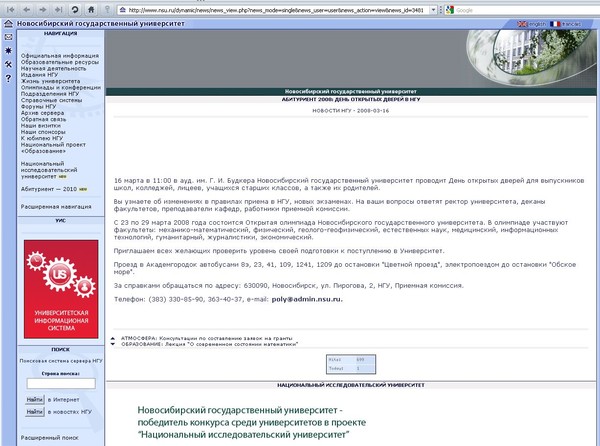The width and height of the screenshot is (600, 446).
Task: Open Форумы НГУ link
Action: pyautogui.click(x=38, y=106)
